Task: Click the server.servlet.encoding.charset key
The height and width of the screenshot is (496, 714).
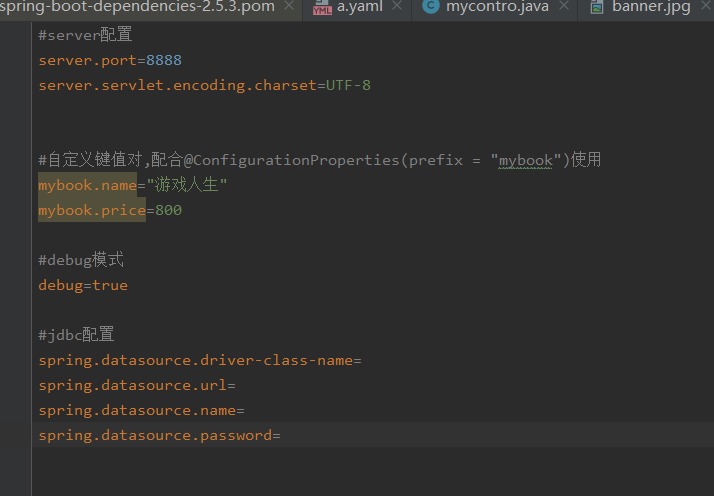Action: [178, 85]
